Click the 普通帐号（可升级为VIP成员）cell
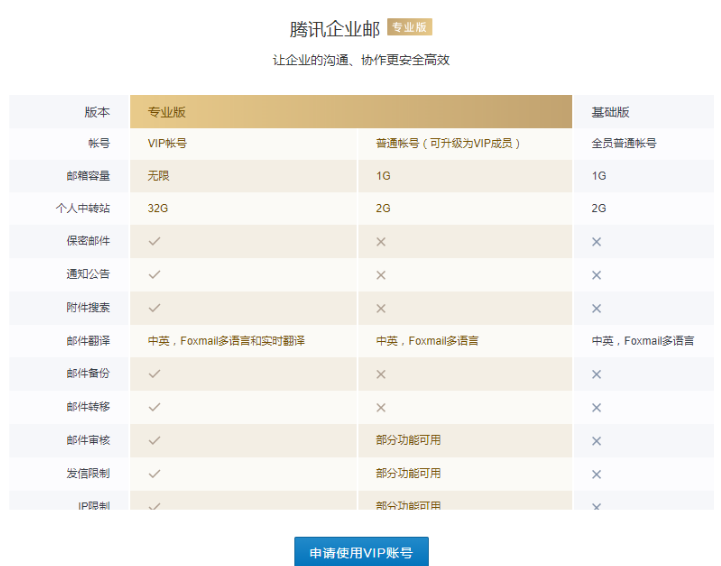The image size is (721, 566). point(448,143)
